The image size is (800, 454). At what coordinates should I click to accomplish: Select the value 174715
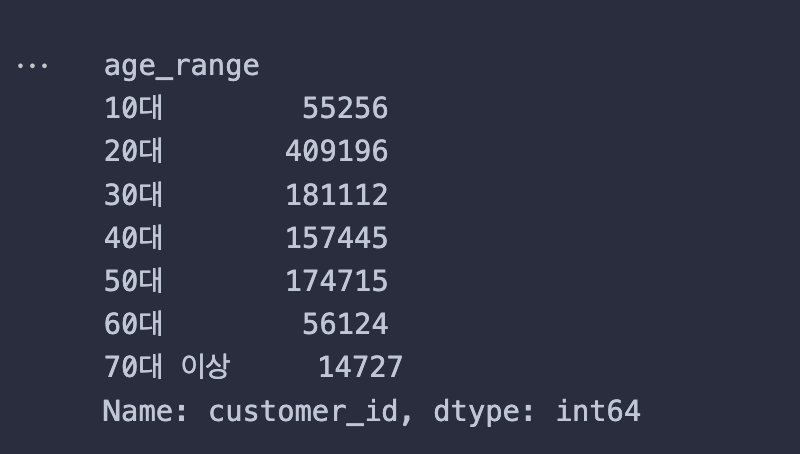coord(337,281)
